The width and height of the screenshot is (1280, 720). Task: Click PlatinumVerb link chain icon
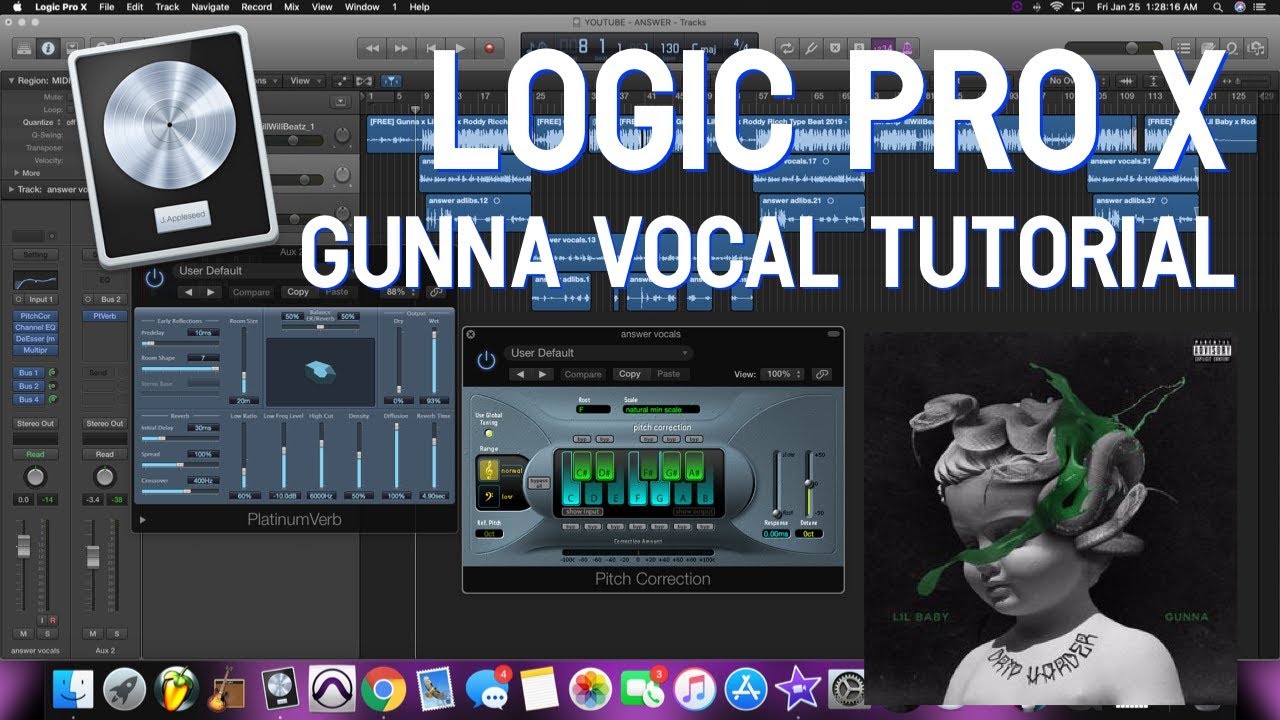click(435, 292)
